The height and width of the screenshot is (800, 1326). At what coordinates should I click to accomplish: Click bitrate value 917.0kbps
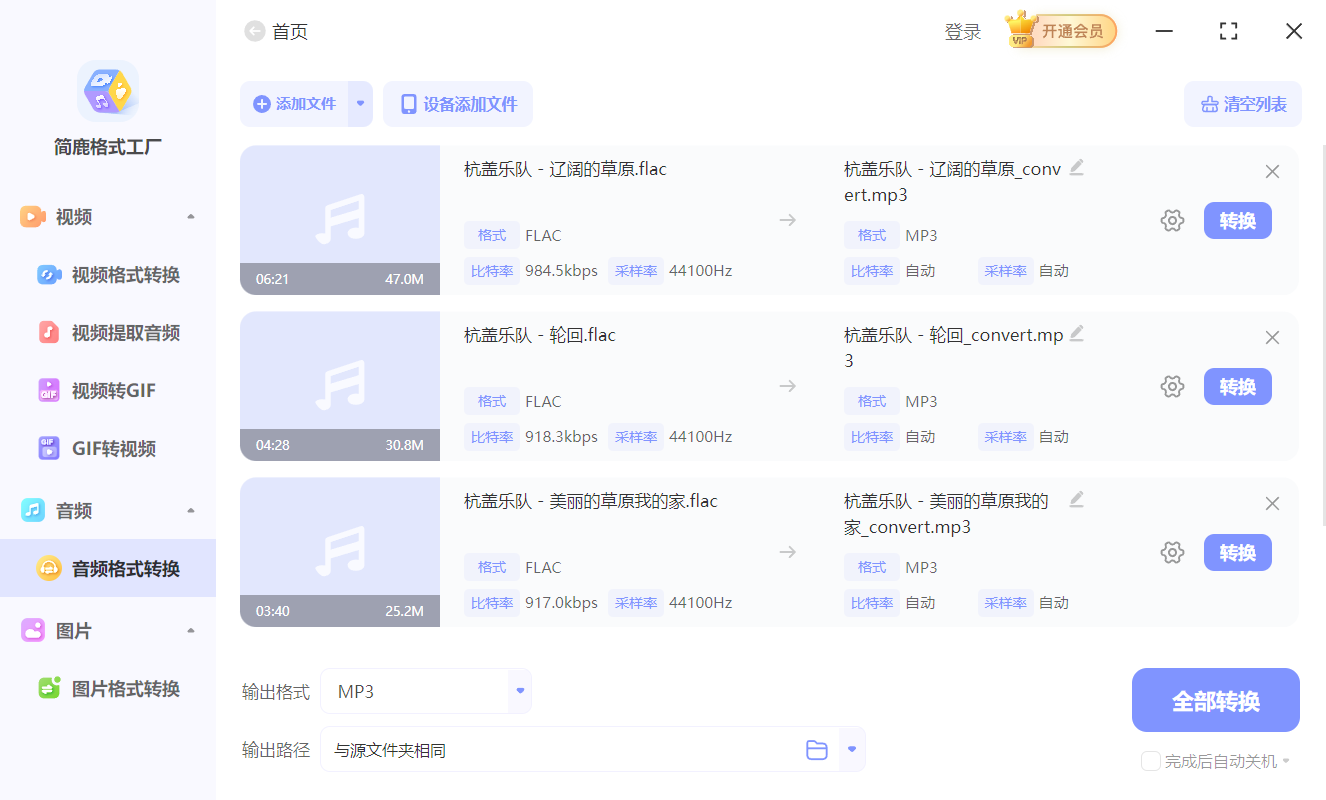pyautogui.click(x=561, y=603)
